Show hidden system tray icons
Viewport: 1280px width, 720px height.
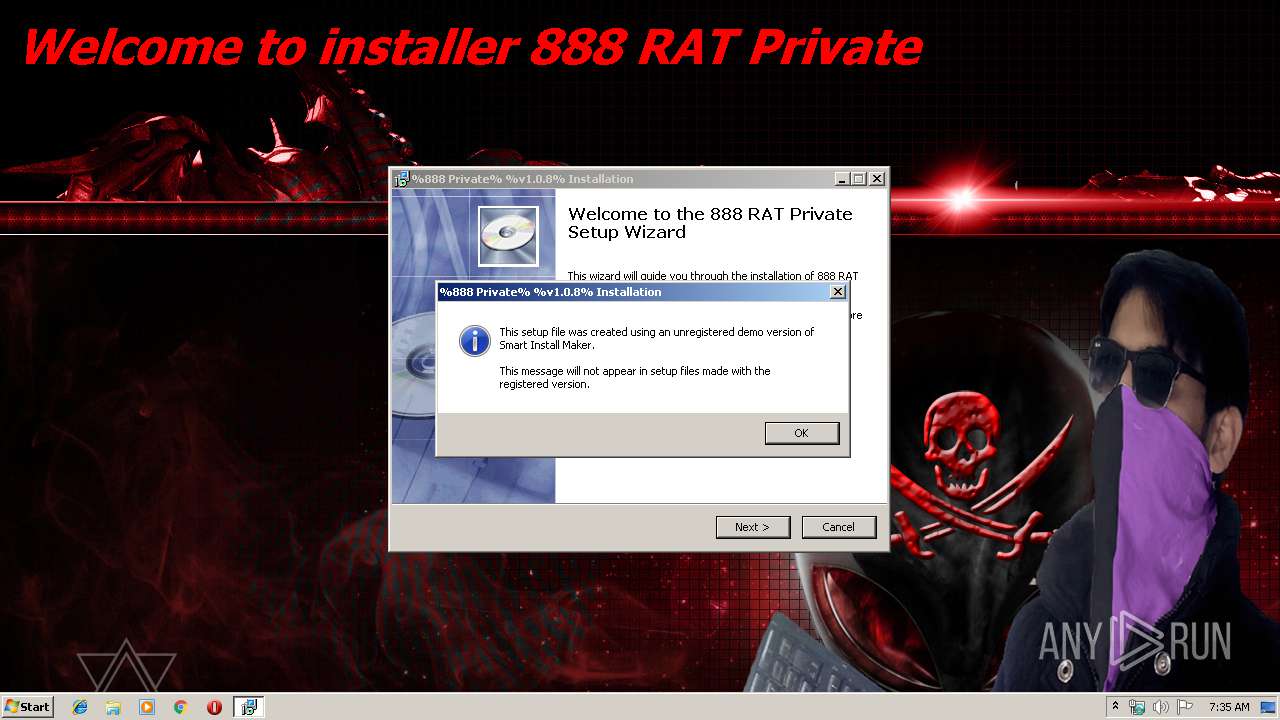[x=1115, y=706]
